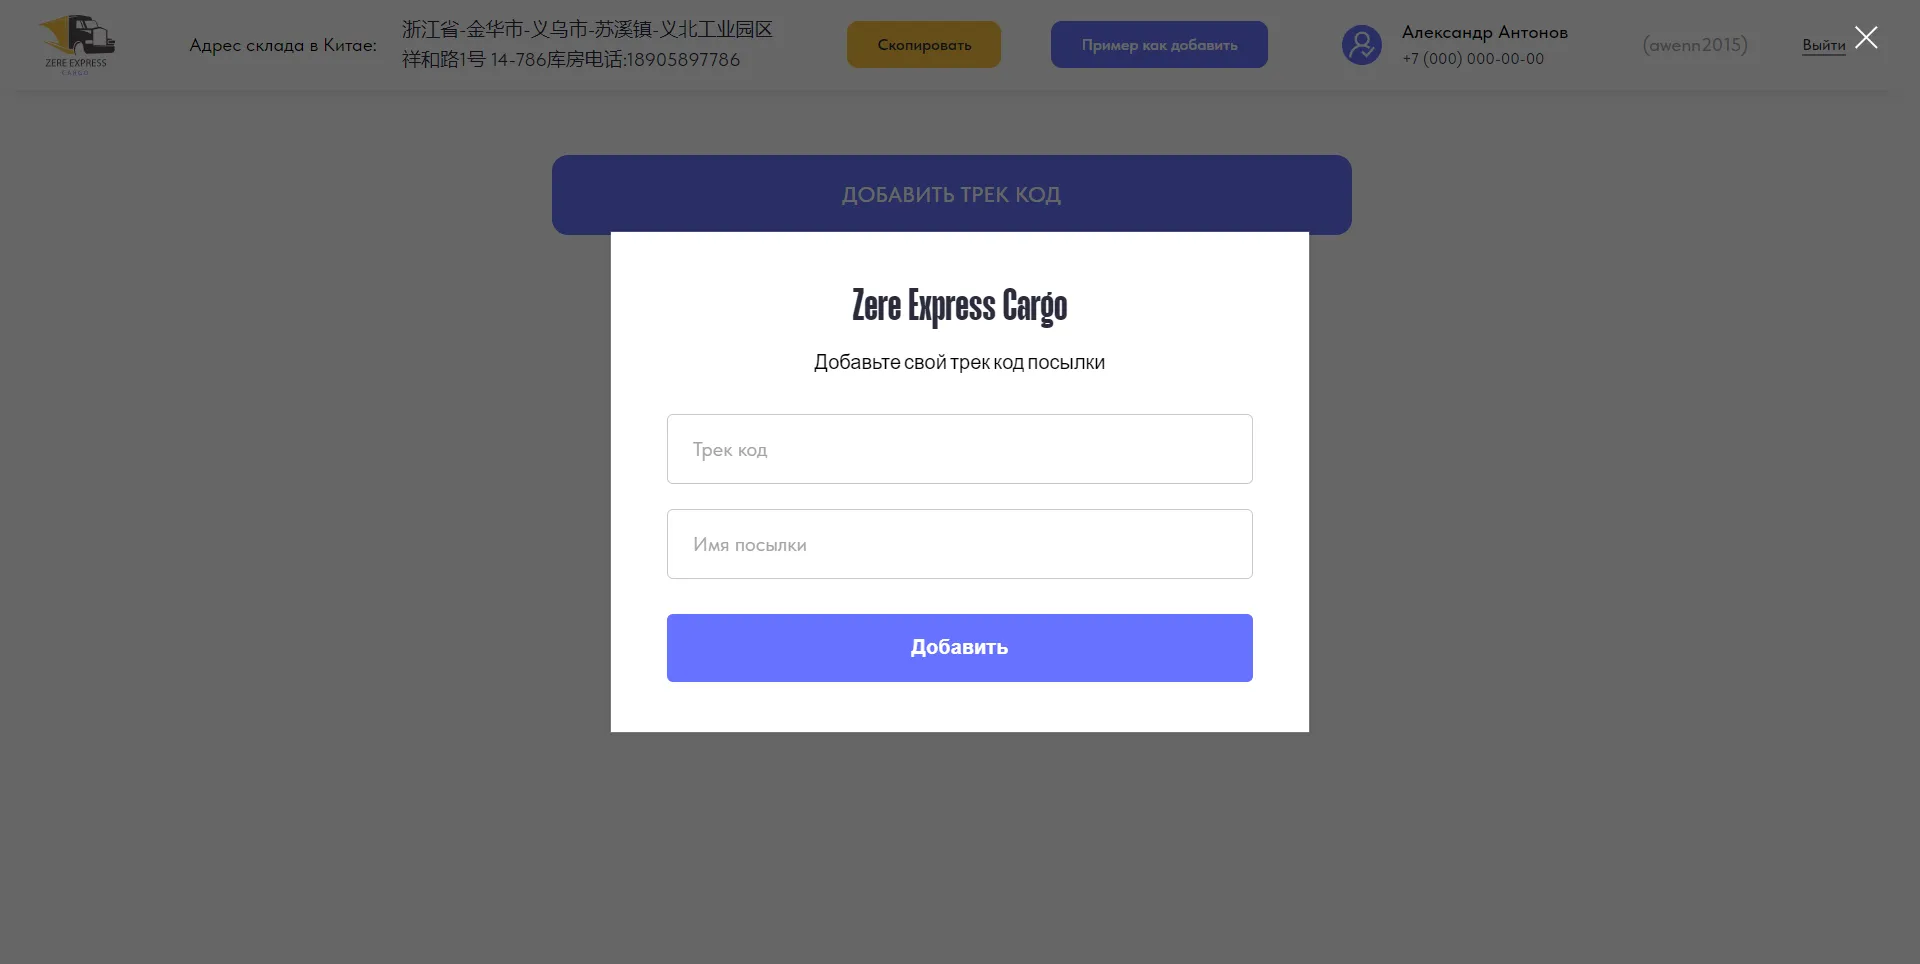Click the Chinese warehouse address text
1920x964 pixels.
587,45
